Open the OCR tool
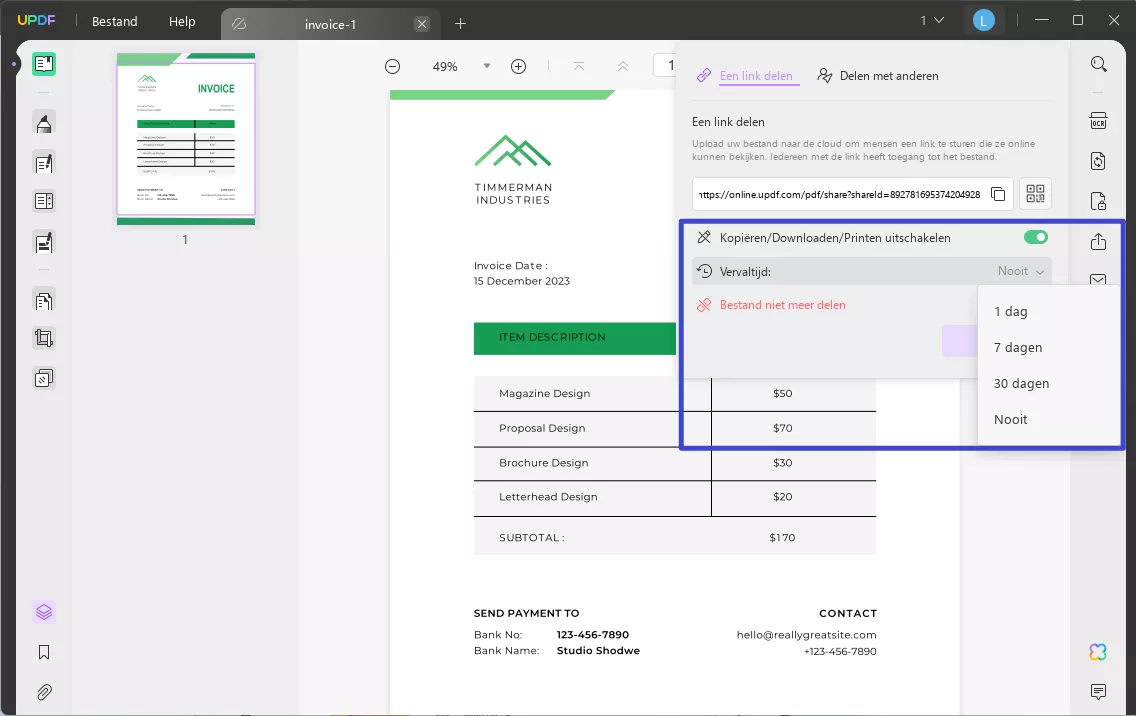The width and height of the screenshot is (1136, 716). coord(1098,120)
